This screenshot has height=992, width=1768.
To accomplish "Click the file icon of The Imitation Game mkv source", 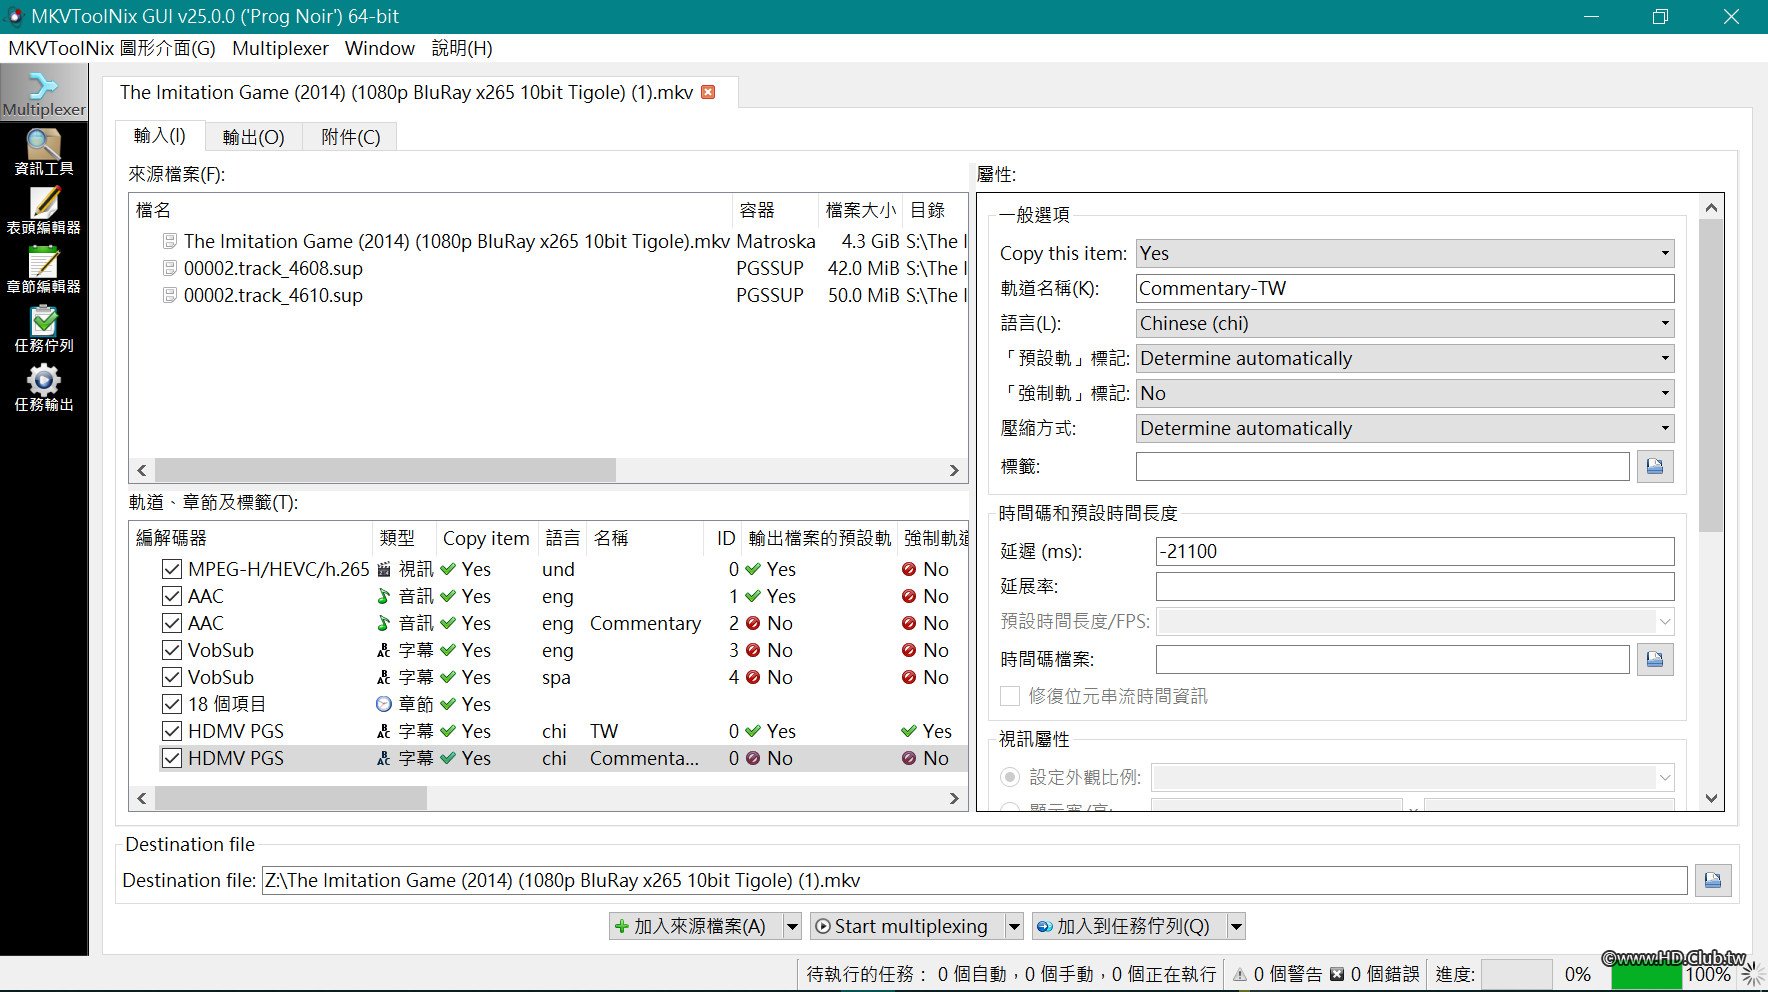I will click(x=170, y=241).
